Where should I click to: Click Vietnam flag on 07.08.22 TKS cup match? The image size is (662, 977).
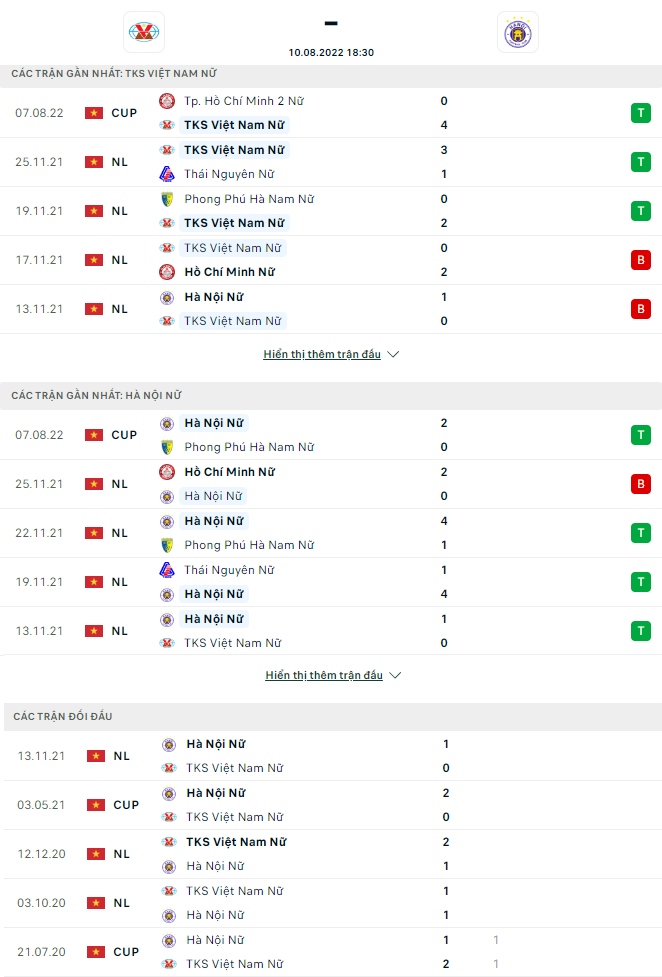point(94,113)
